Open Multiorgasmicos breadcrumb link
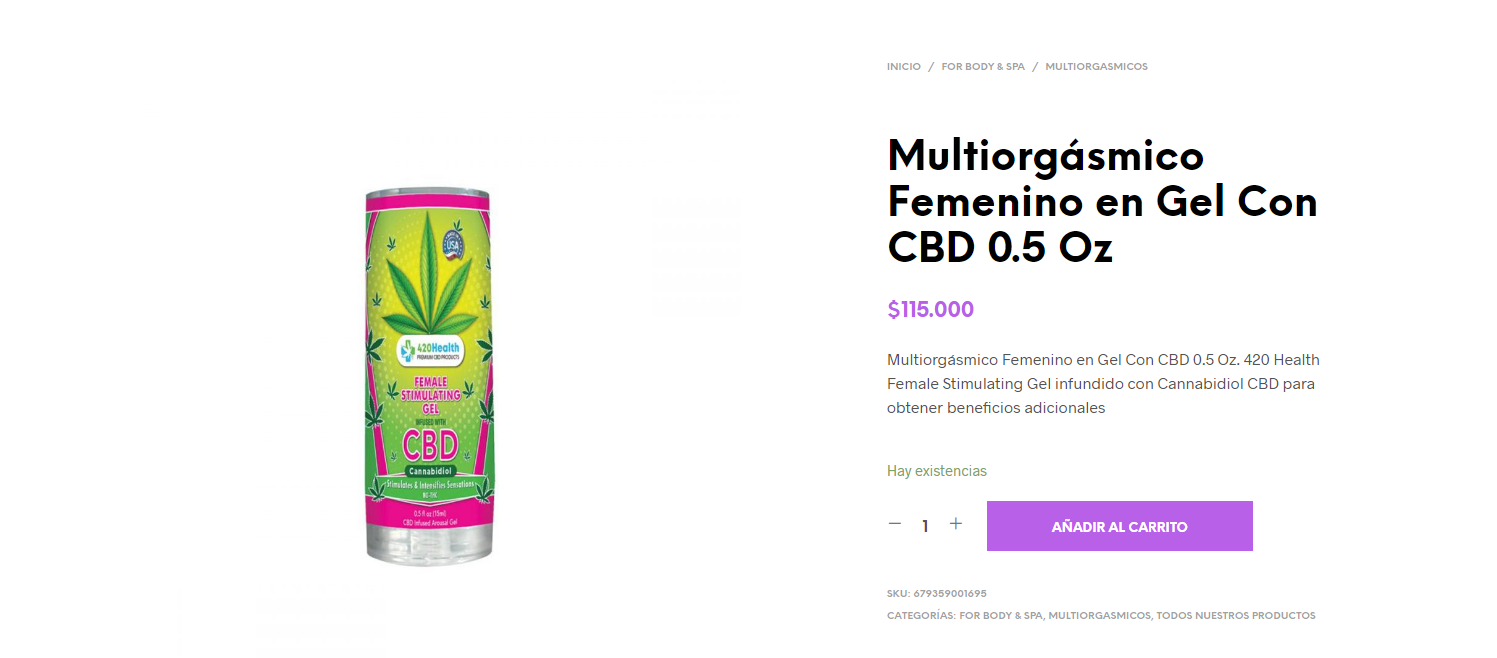The width and height of the screenshot is (1497, 658). [x=1096, y=67]
